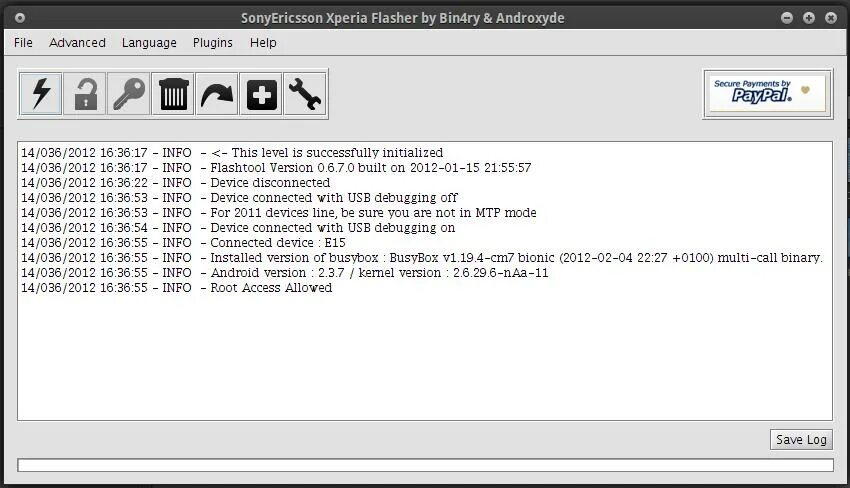The height and width of the screenshot is (488, 850).
Task: Maximize the Xperia Flasher window
Action: tap(809, 18)
